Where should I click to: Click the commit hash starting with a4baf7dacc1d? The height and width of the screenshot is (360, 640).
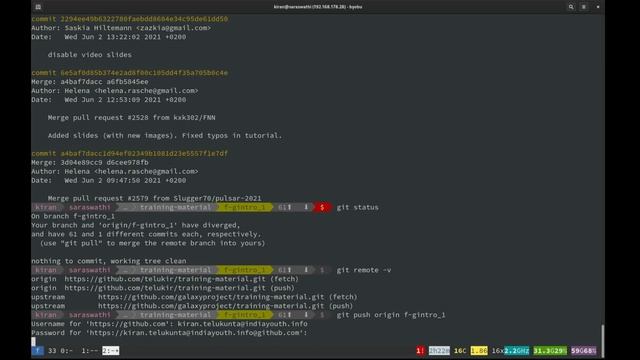[144, 153]
